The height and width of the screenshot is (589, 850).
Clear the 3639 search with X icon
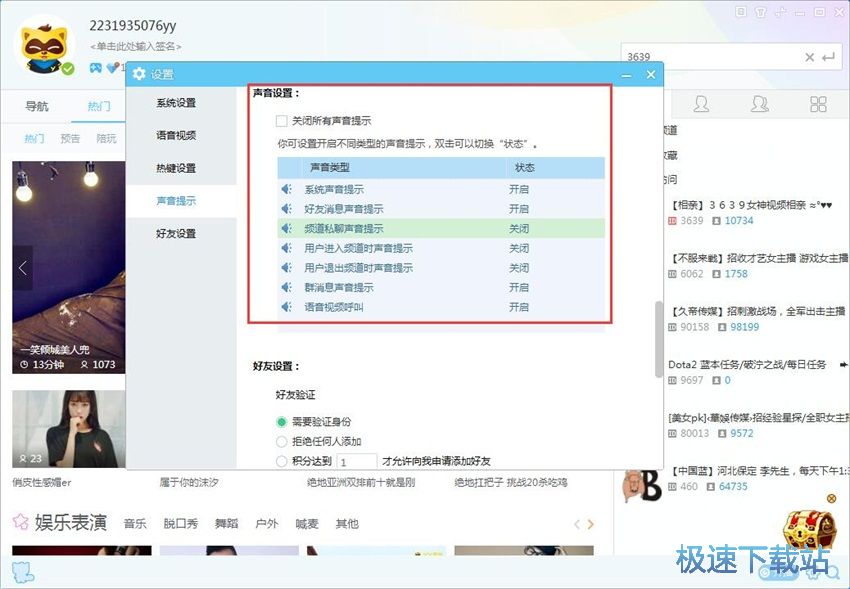pyautogui.click(x=809, y=57)
